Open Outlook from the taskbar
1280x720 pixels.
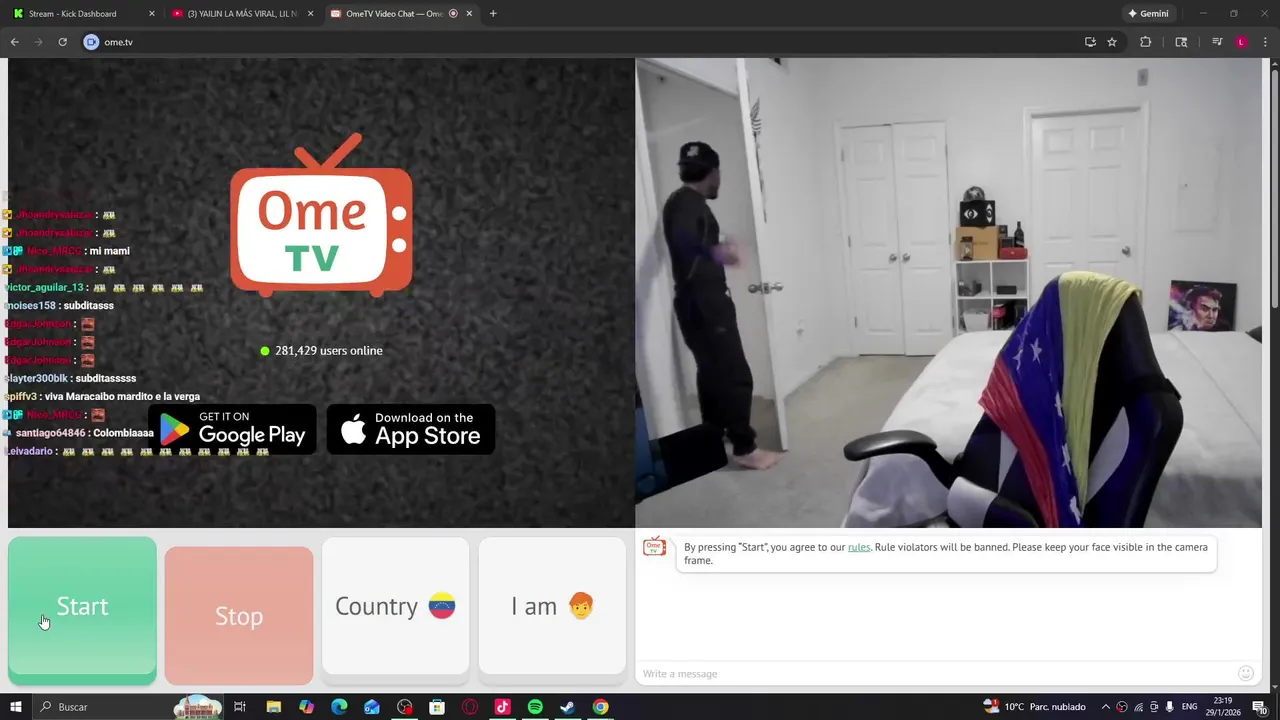click(x=372, y=707)
